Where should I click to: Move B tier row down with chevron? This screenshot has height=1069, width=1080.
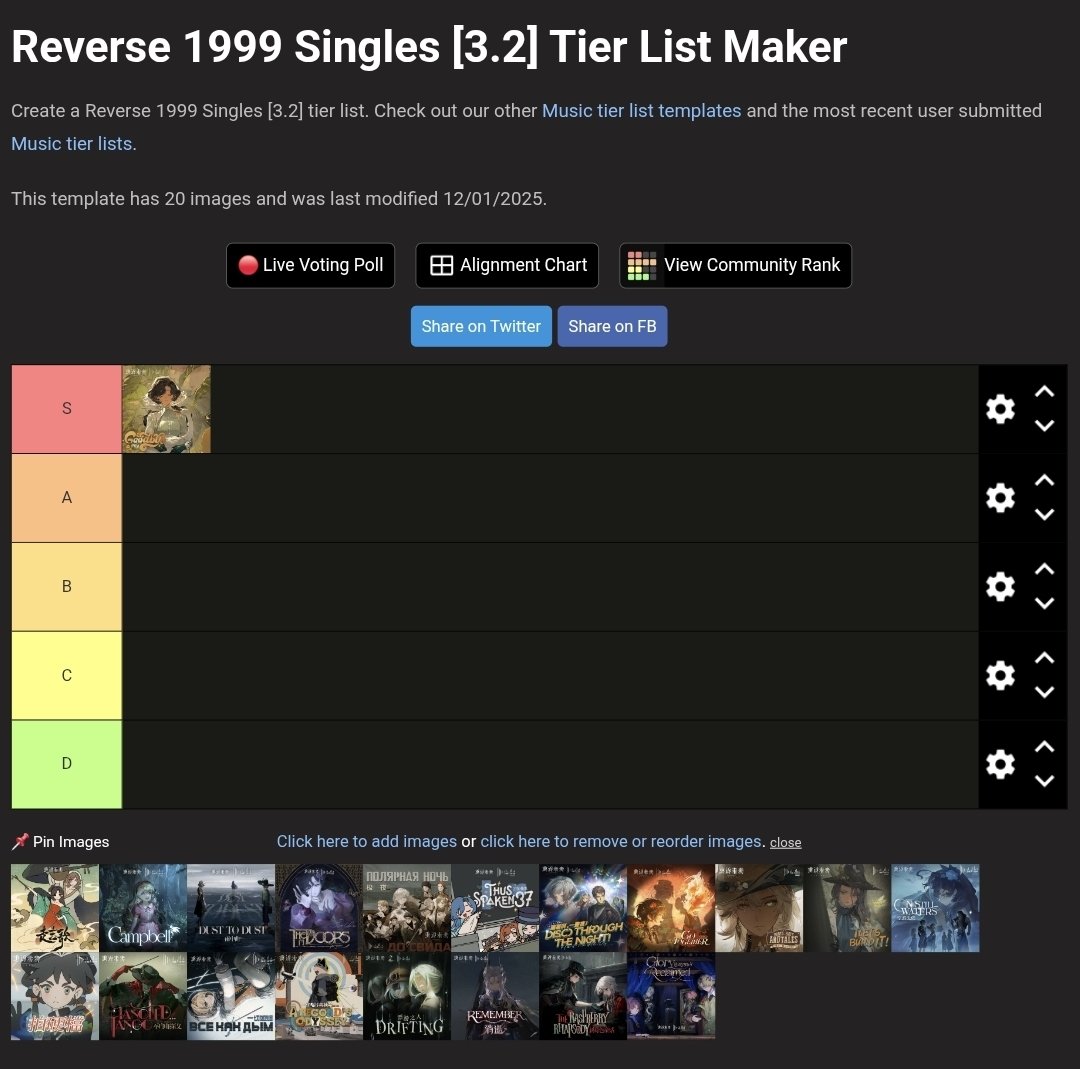(1044, 603)
